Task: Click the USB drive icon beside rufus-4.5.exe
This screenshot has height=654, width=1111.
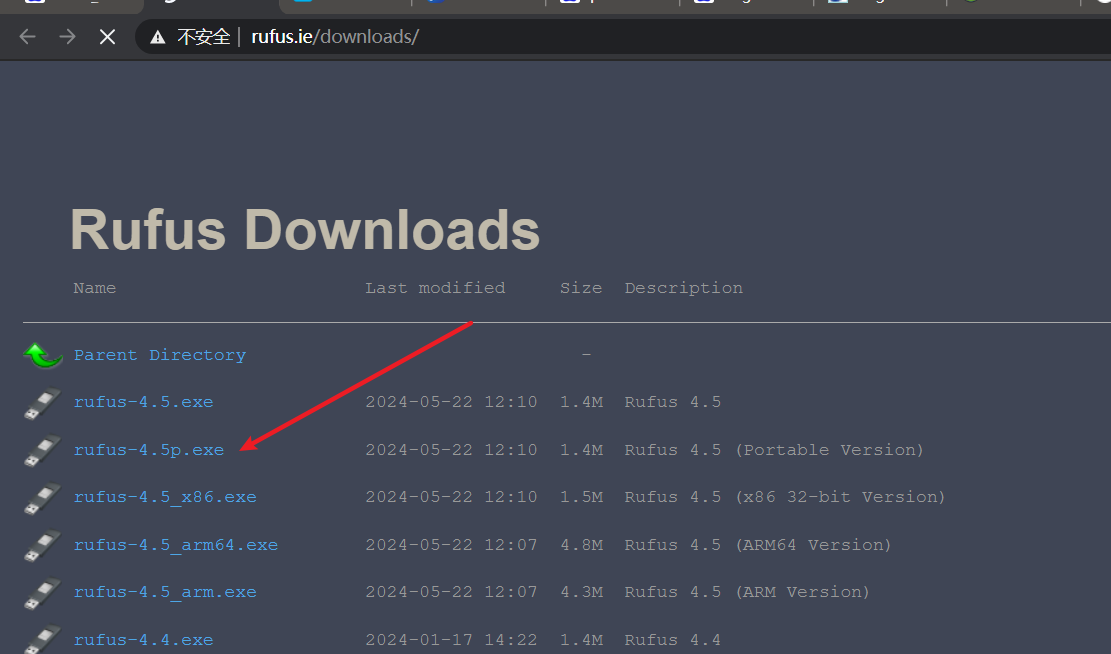Action: pyautogui.click(x=43, y=403)
